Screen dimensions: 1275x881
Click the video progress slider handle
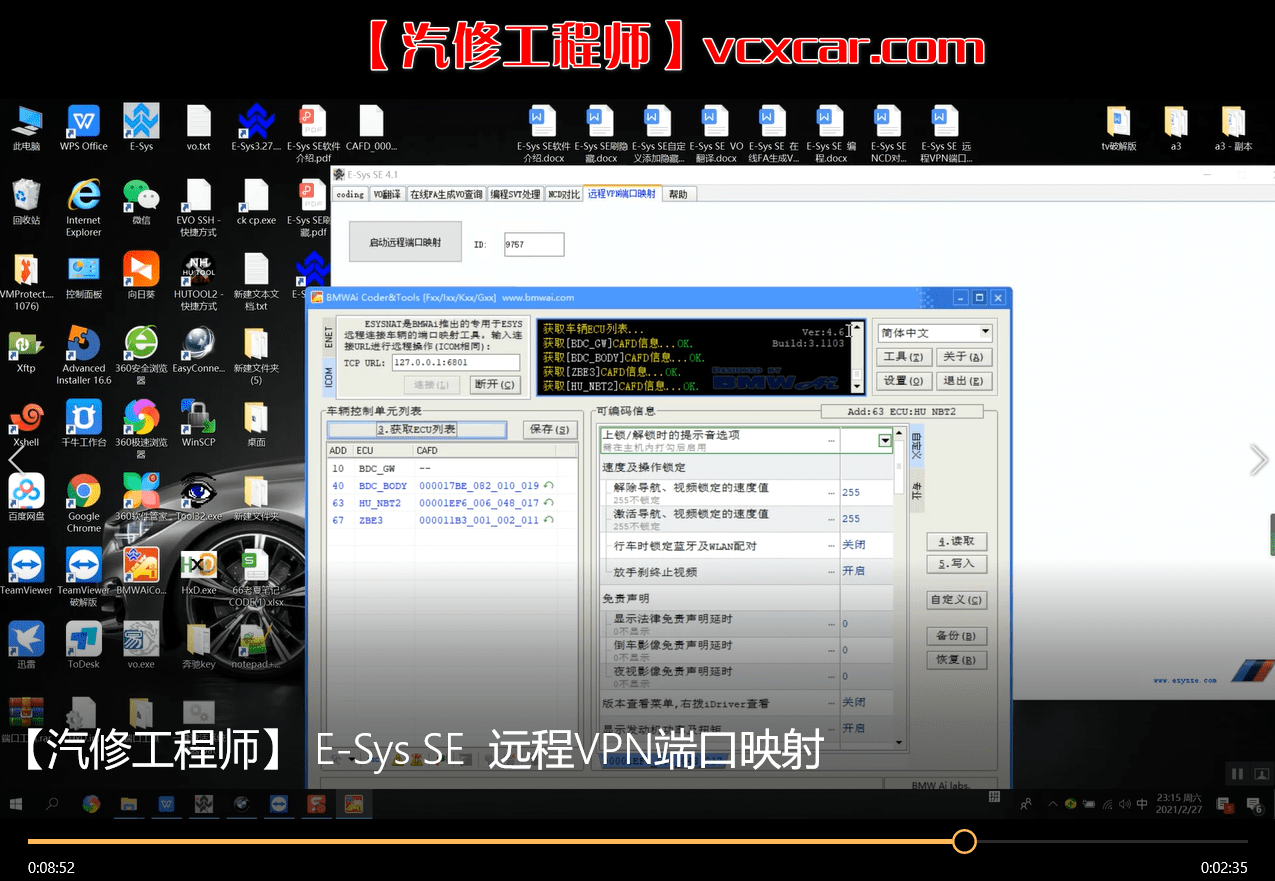(x=964, y=841)
